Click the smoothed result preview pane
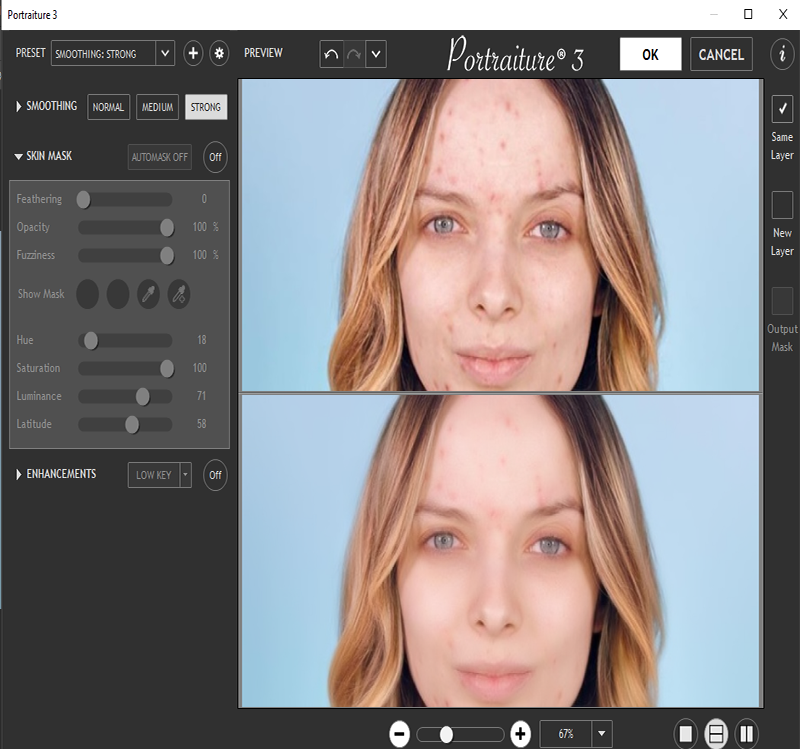 click(x=501, y=551)
